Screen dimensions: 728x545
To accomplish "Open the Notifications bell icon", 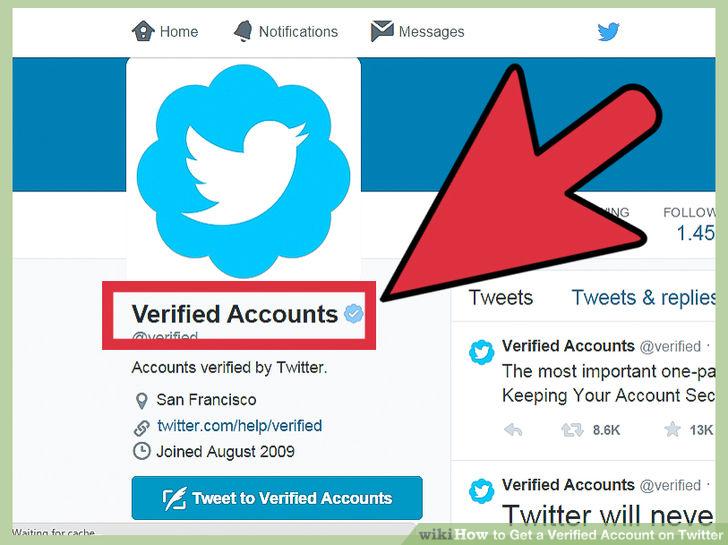I will [243, 31].
